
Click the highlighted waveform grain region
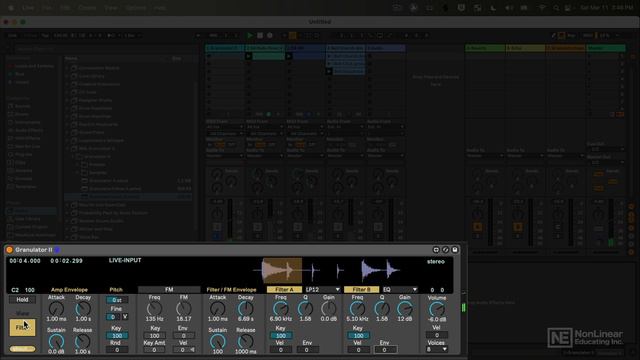[282, 270]
